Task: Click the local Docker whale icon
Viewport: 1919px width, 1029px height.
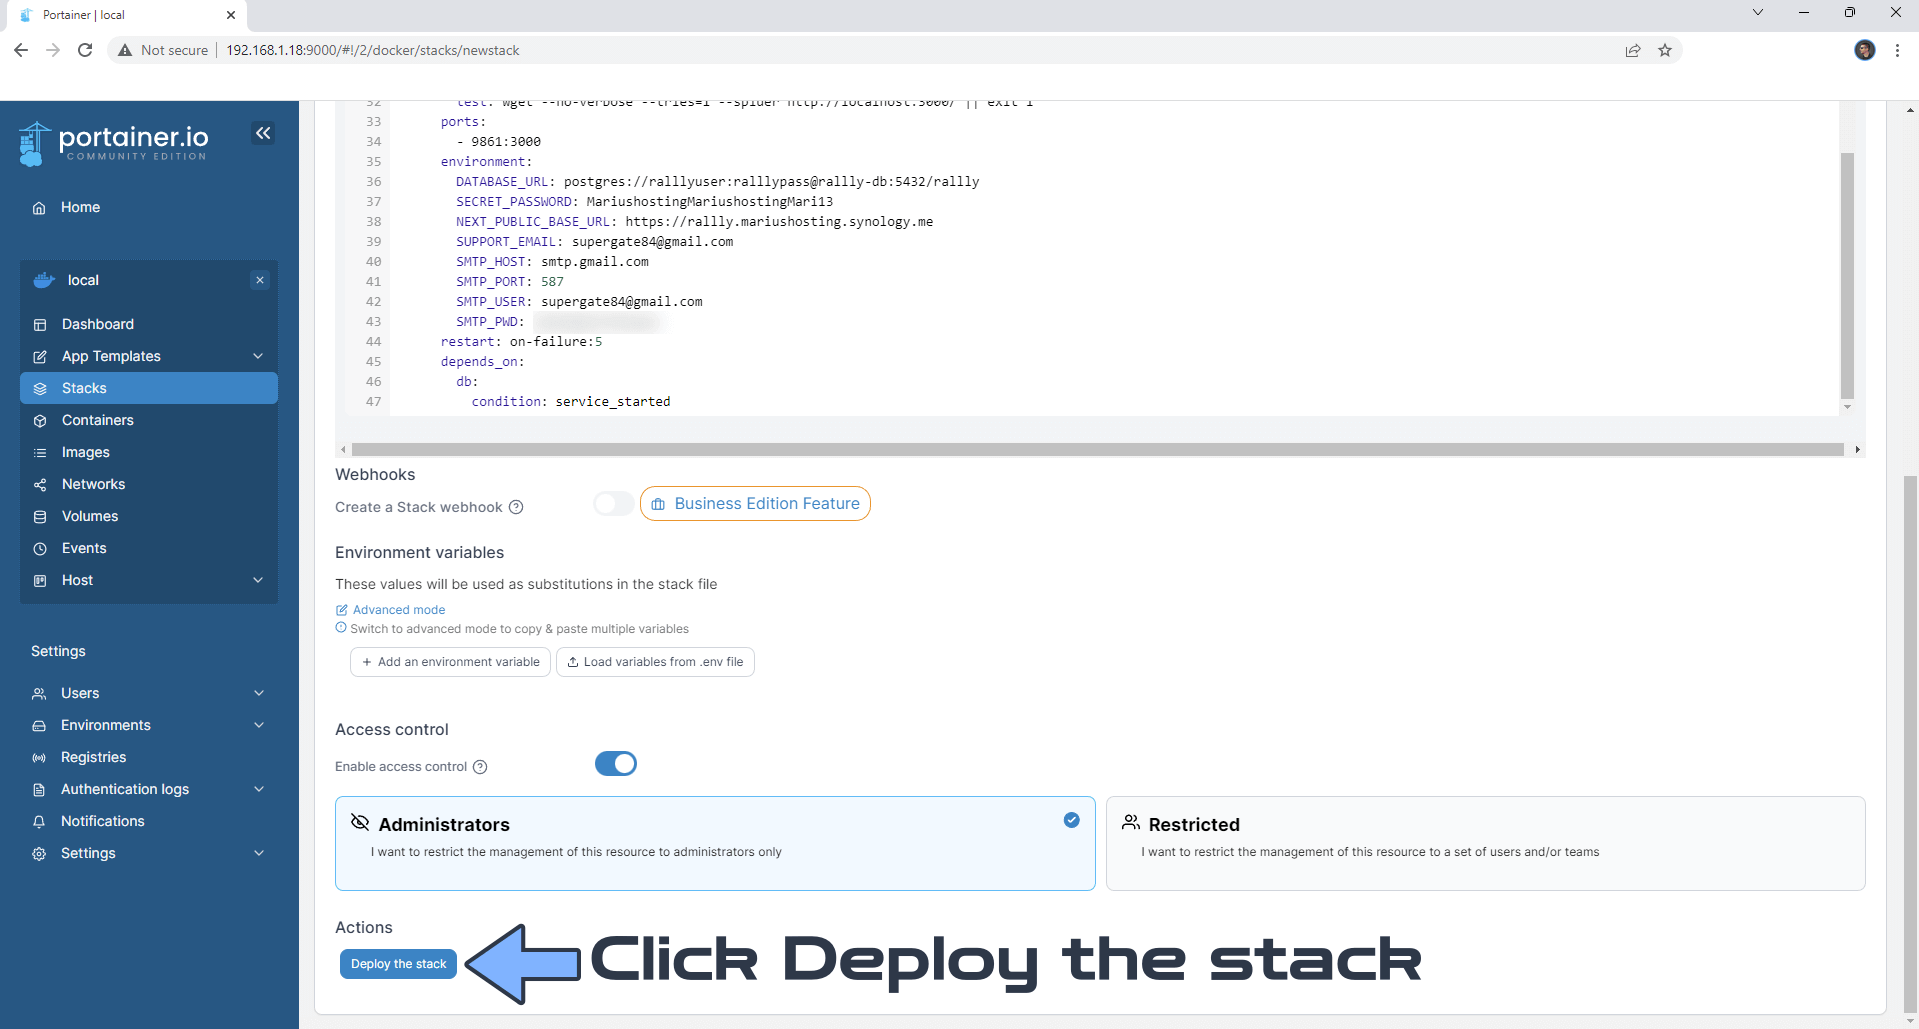Action: coord(43,280)
